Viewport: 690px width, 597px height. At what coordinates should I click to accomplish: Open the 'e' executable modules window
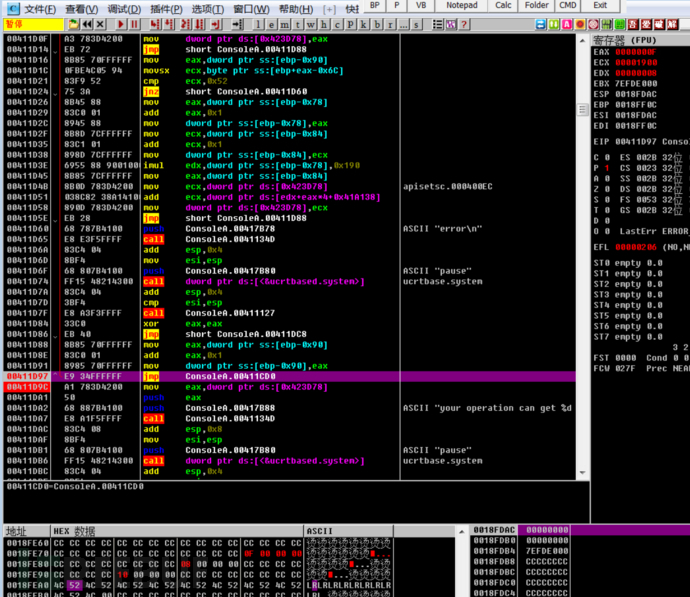pyautogui.click(x=273, y=23)
